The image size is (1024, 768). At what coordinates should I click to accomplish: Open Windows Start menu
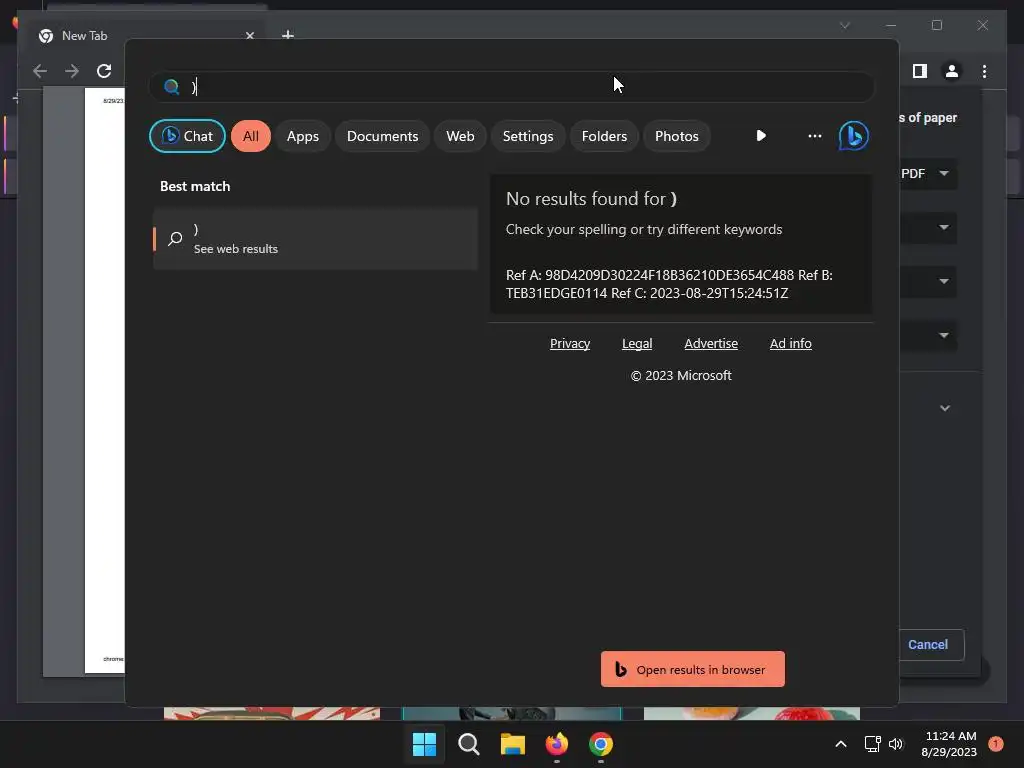[x=424, y=744]
